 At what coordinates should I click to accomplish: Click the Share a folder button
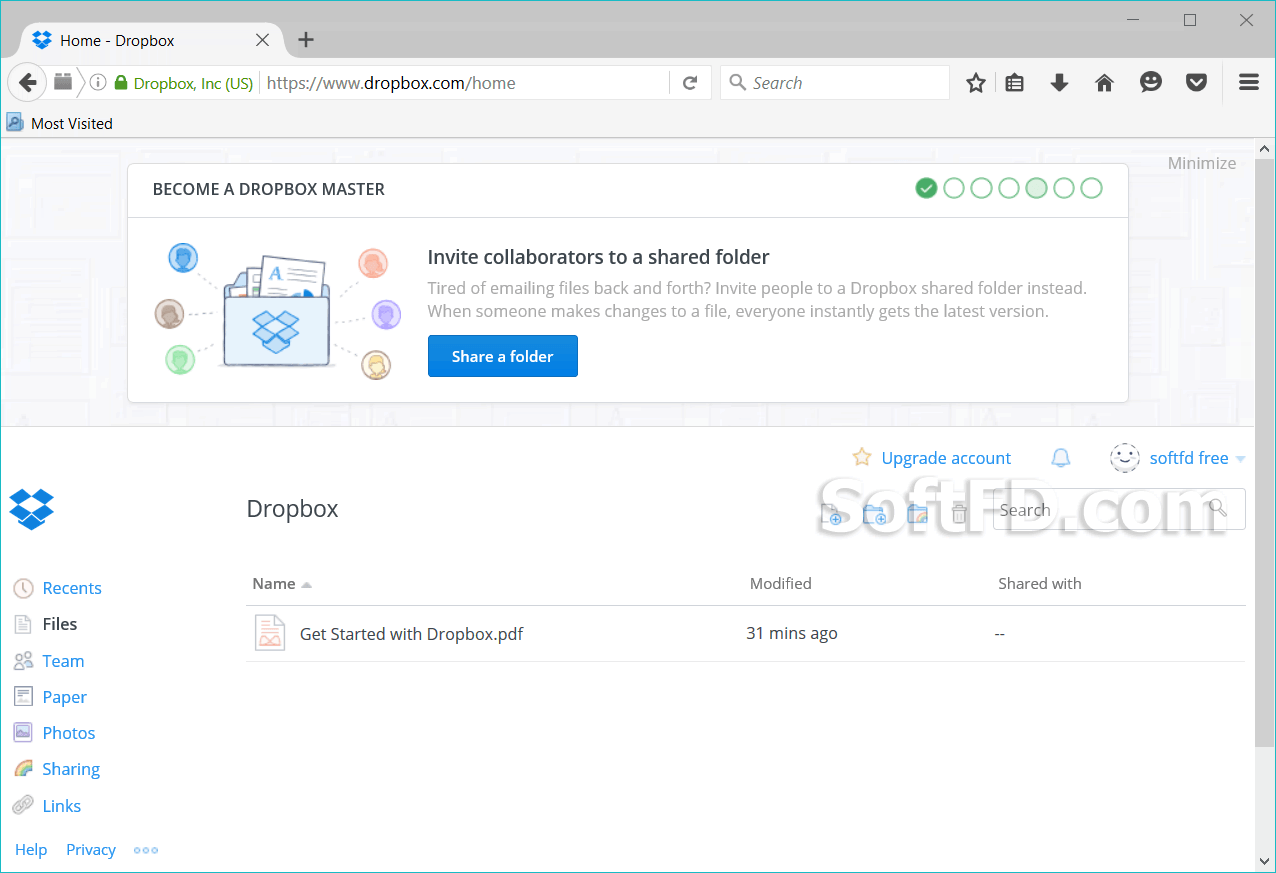pyautogui.click(x=502, y=356)
